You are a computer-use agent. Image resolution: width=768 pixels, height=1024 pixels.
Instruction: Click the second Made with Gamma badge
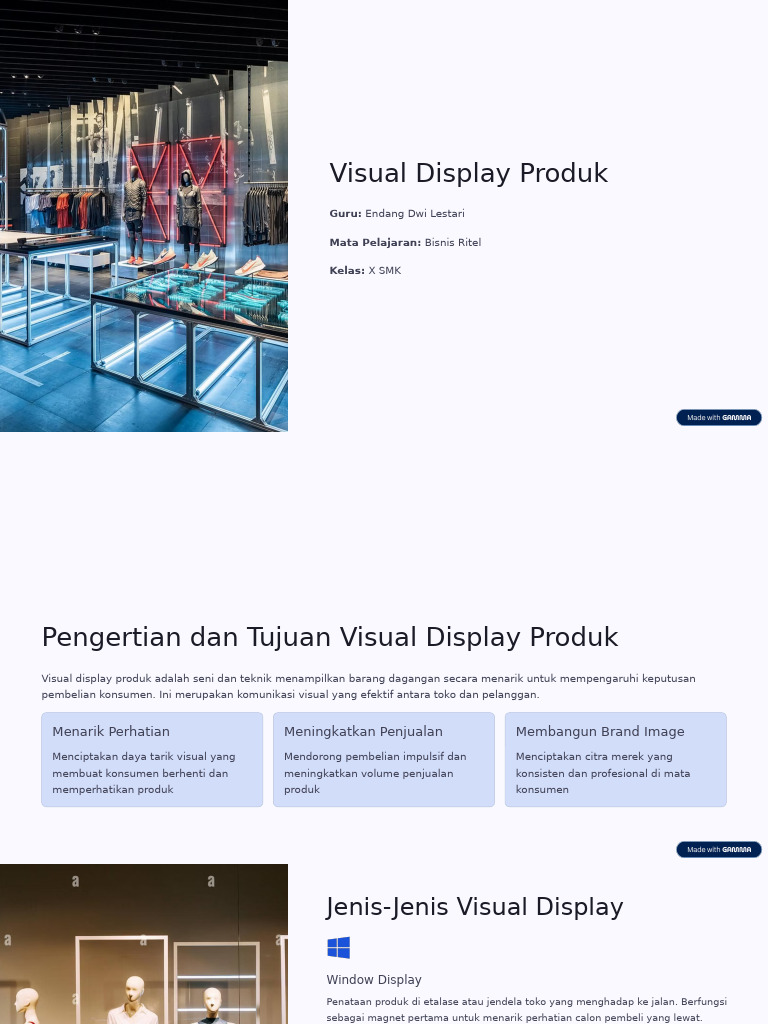pos(718,850)
